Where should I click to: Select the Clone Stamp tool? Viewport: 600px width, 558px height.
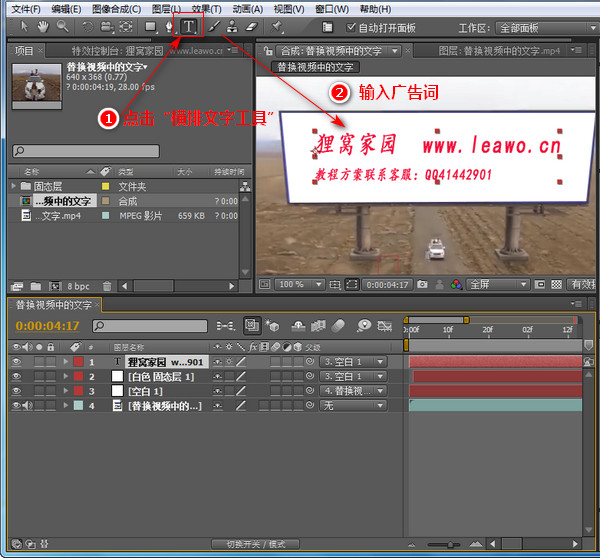pos(232,27)
